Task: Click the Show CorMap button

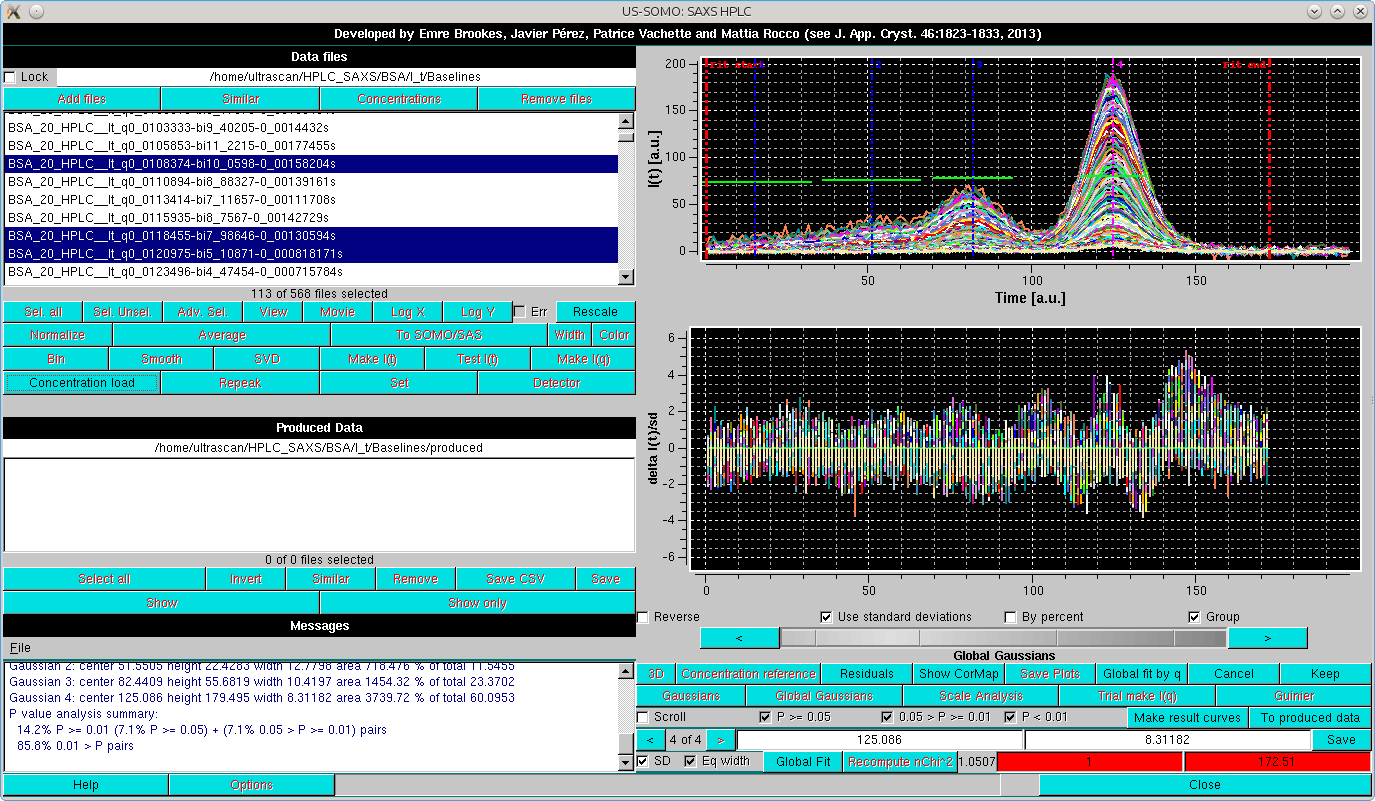Action: point(959,674)
